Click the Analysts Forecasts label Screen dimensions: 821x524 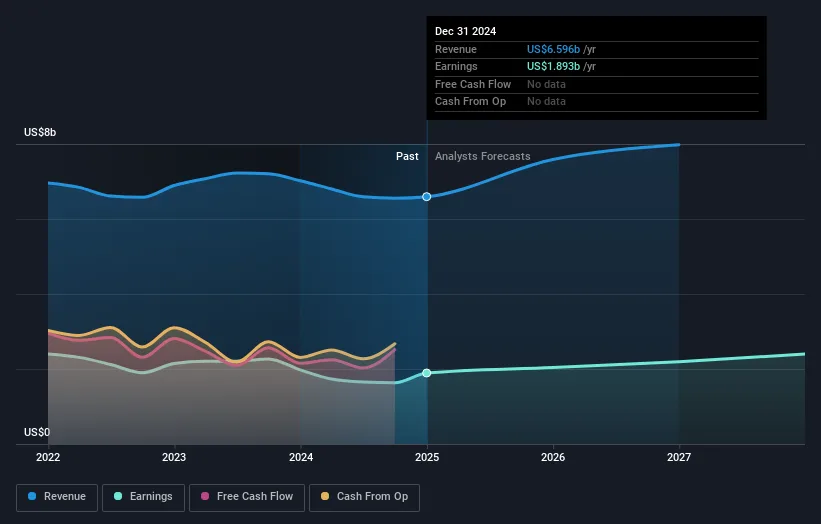(x=482, y=157)
